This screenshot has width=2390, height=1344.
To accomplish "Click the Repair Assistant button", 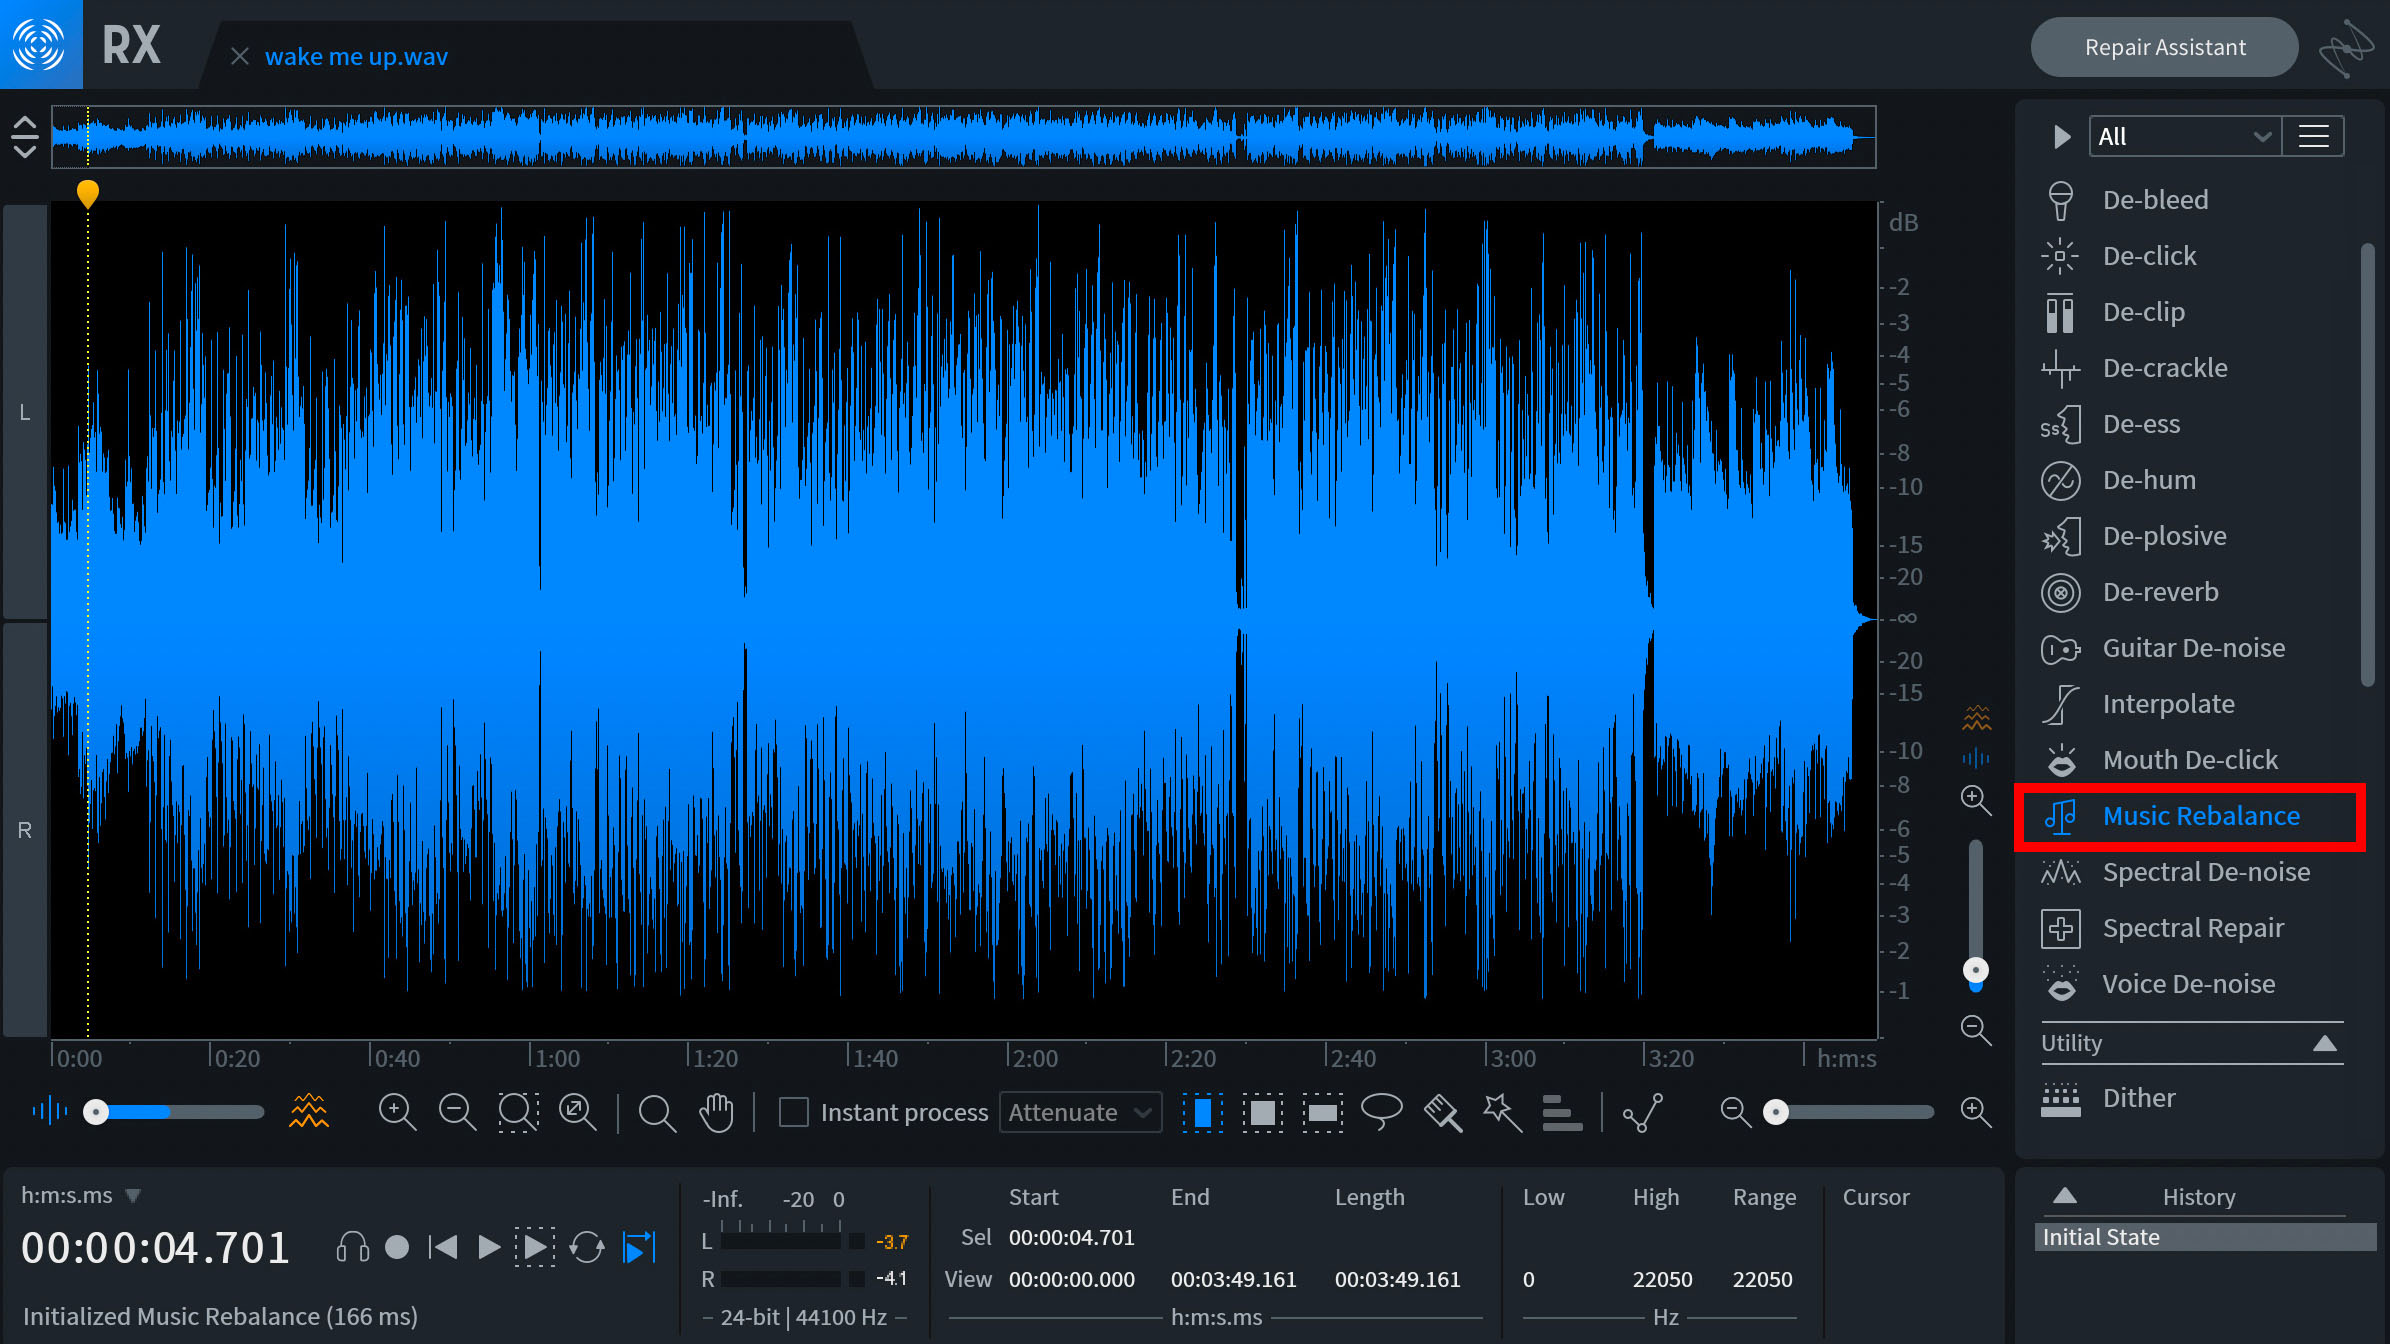I will coord(2165,47).
